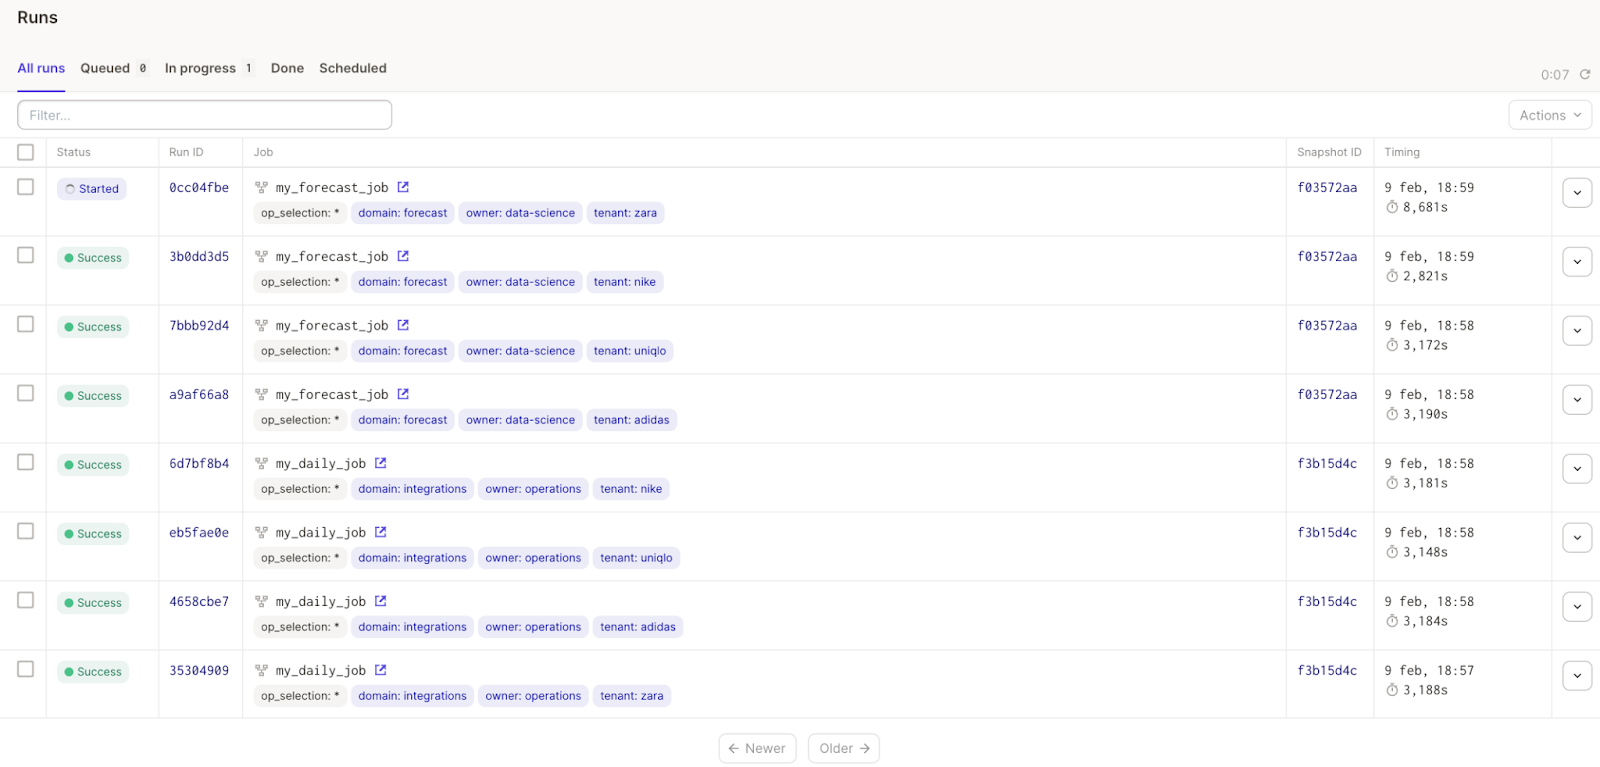Go to Older runs page

[x=844, y=748]
